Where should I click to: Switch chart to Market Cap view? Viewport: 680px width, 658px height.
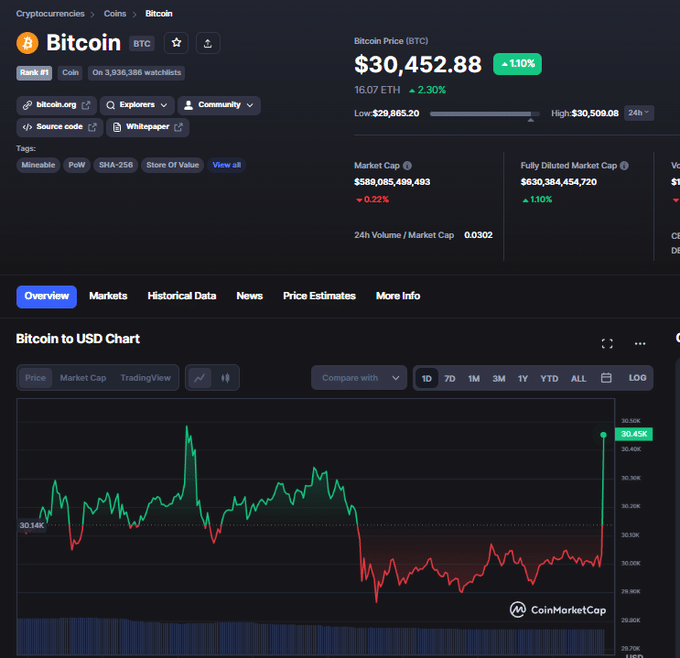pyautogui.click(x=83, y=378)
